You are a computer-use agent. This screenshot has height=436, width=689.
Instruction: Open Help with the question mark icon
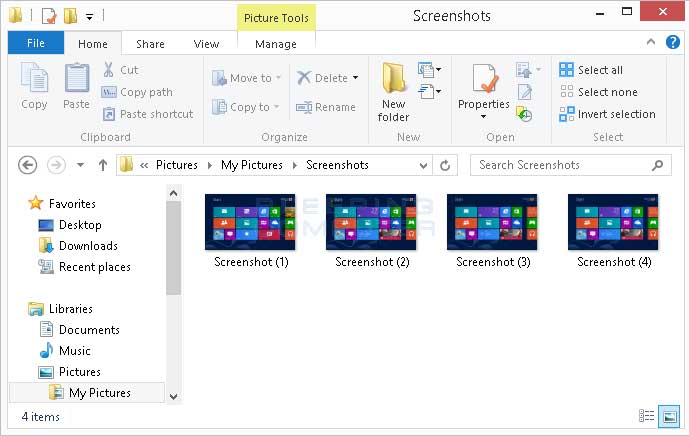(673, 42)
